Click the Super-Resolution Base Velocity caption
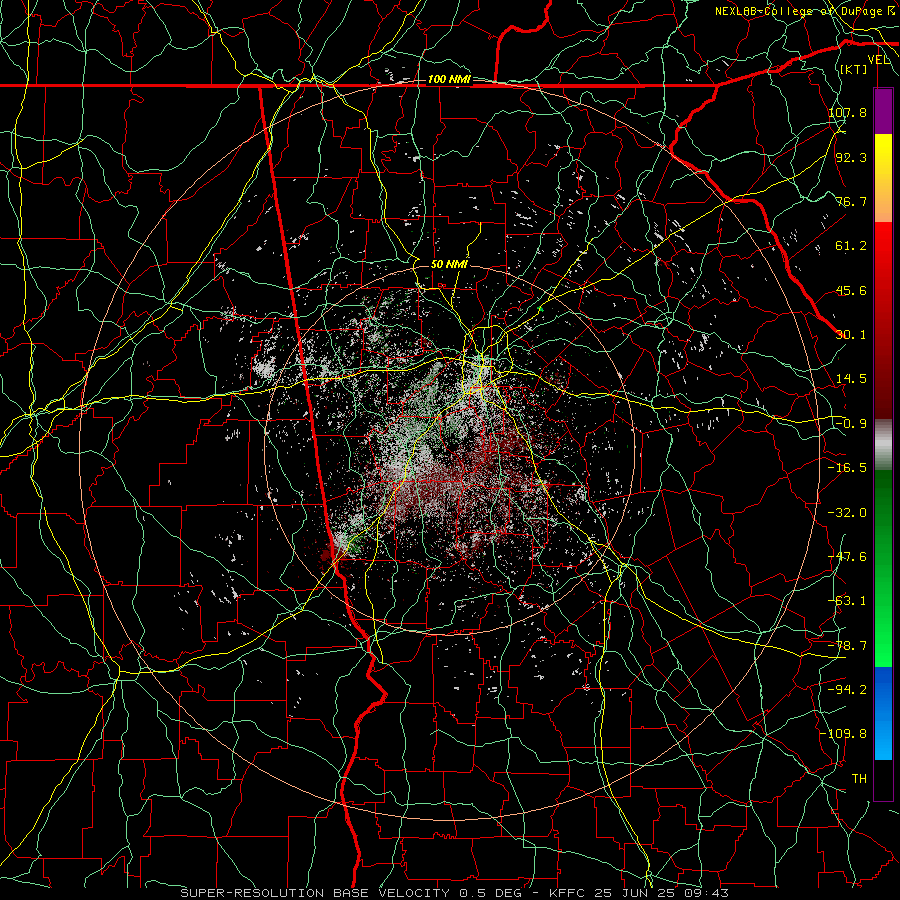Image resolution: width=900 pixels, height=900 pixels. coord(455,893)
